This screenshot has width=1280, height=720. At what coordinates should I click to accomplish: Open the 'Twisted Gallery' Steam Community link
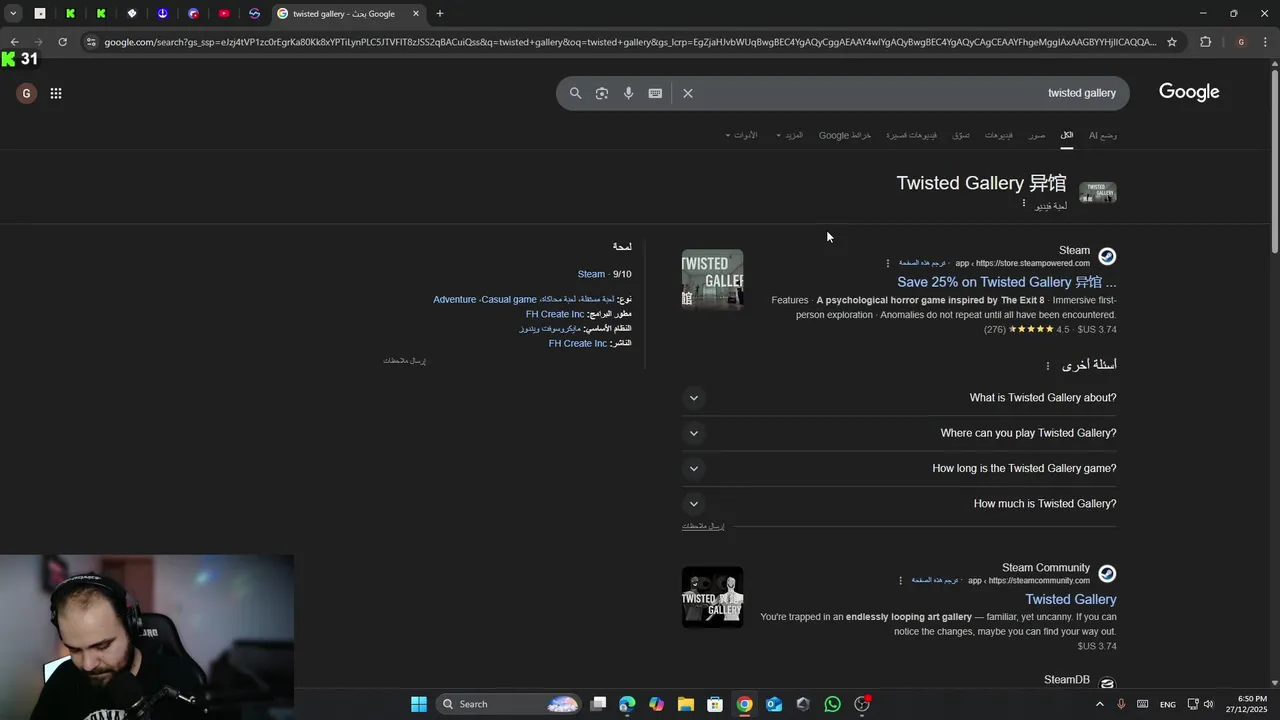coord(1071,599)
